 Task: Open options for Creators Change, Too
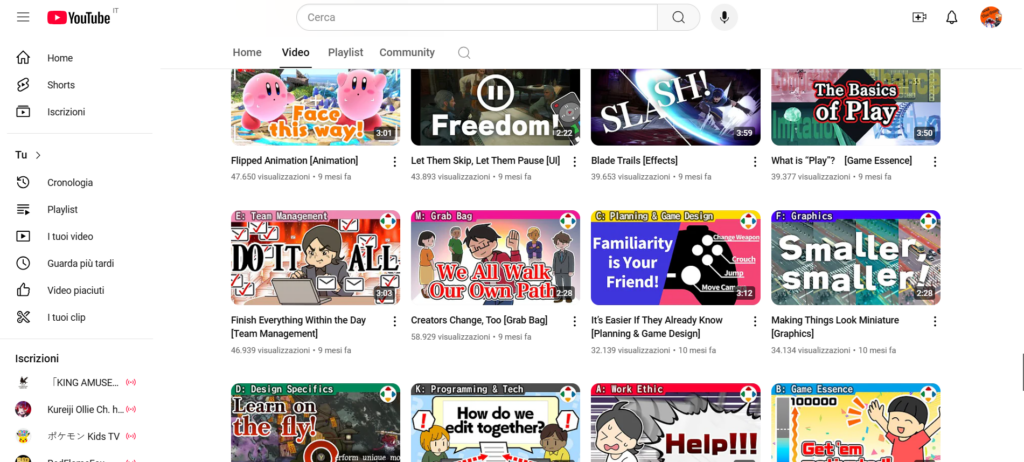pyautogui.click(x=575, y=321)
